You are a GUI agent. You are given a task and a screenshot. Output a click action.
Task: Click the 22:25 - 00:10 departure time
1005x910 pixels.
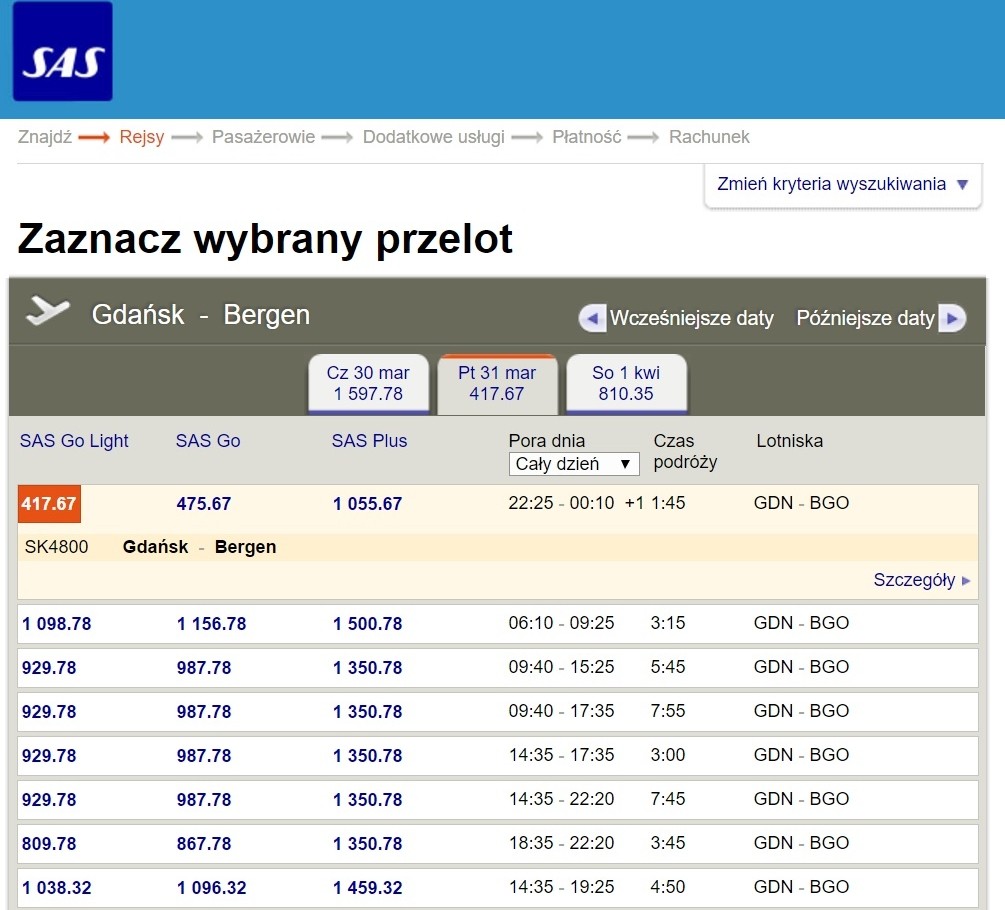coord(561,503)
